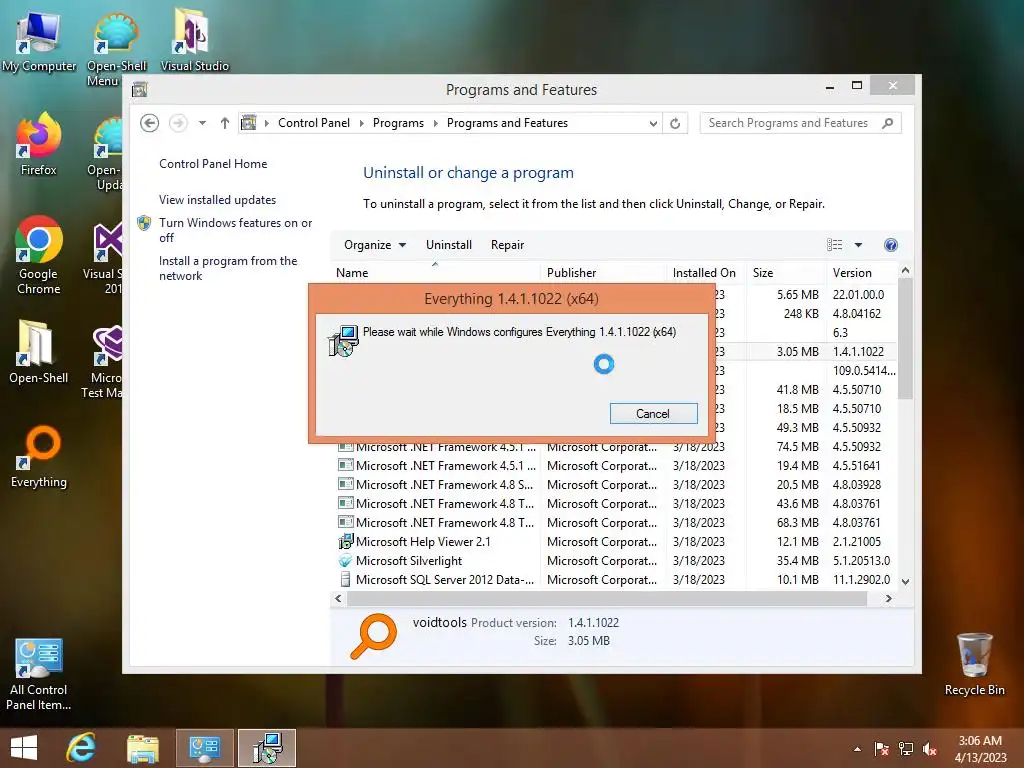Refresh the Programs and Features list

[x=675, y=123]
